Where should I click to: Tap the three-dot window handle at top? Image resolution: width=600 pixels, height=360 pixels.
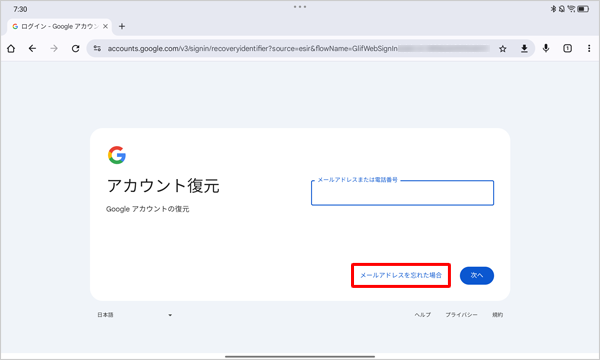(x=300, y=7)
